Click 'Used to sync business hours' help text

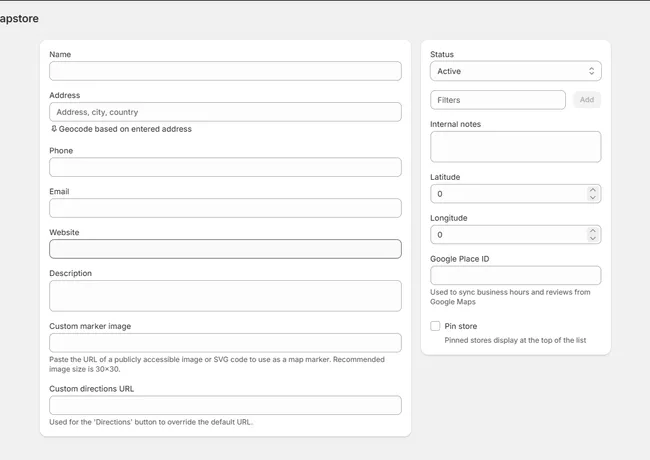[x=510, y=297]
